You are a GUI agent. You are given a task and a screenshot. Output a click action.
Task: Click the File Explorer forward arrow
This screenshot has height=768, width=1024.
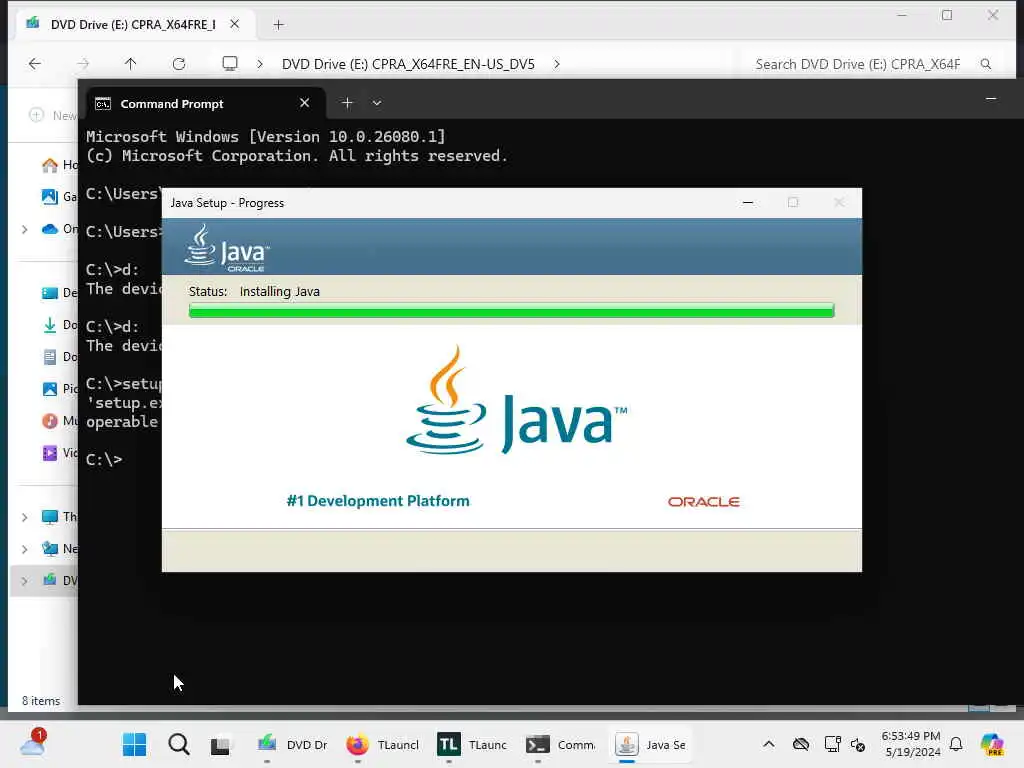(83, 64)
